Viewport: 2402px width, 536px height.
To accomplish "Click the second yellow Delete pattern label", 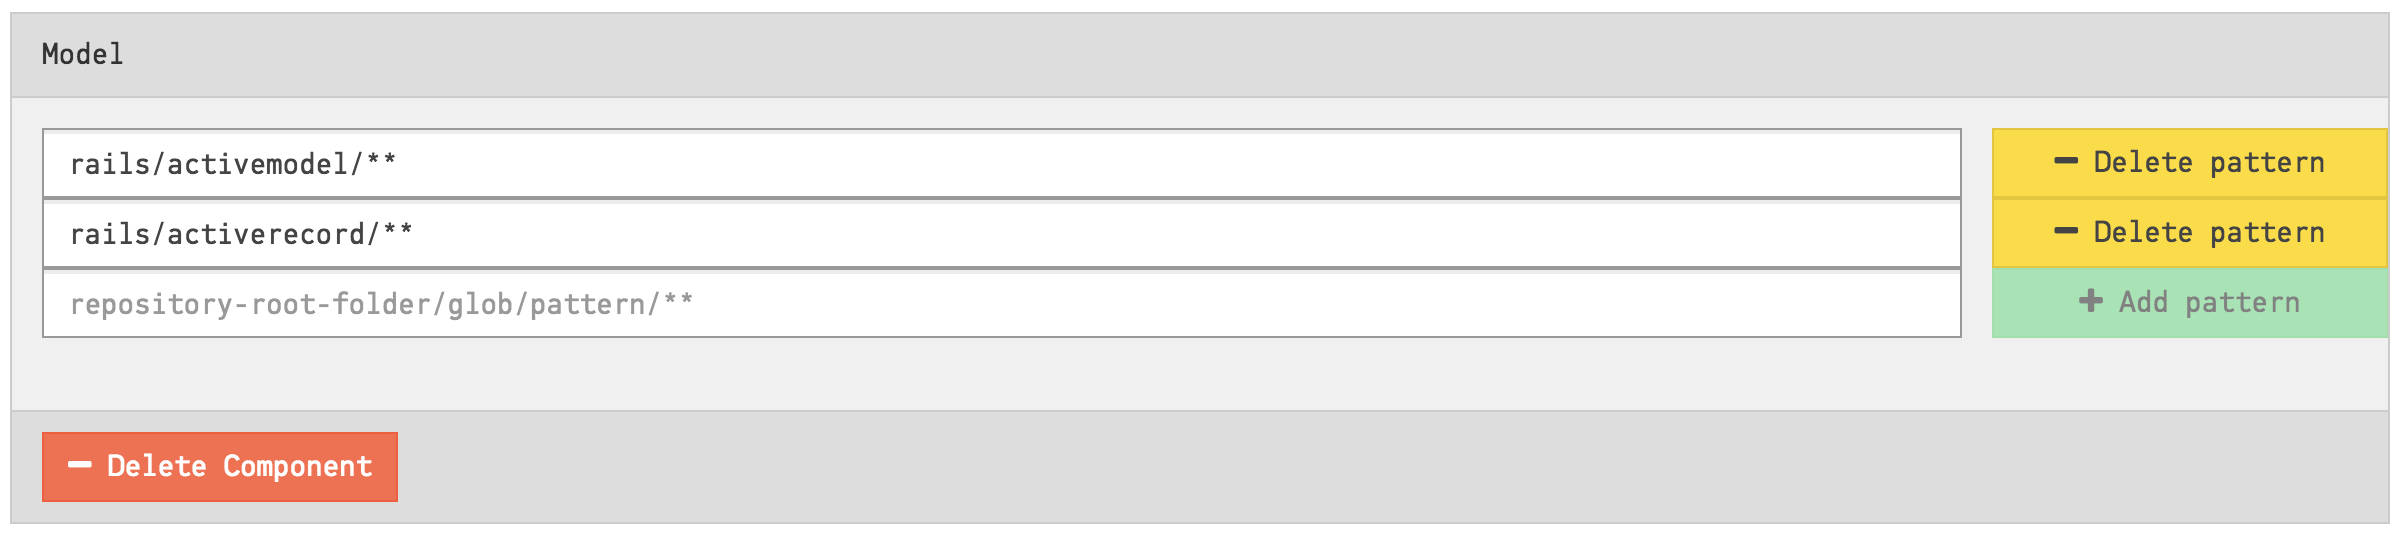I will pyautogui.click(x=2208, y=233).
